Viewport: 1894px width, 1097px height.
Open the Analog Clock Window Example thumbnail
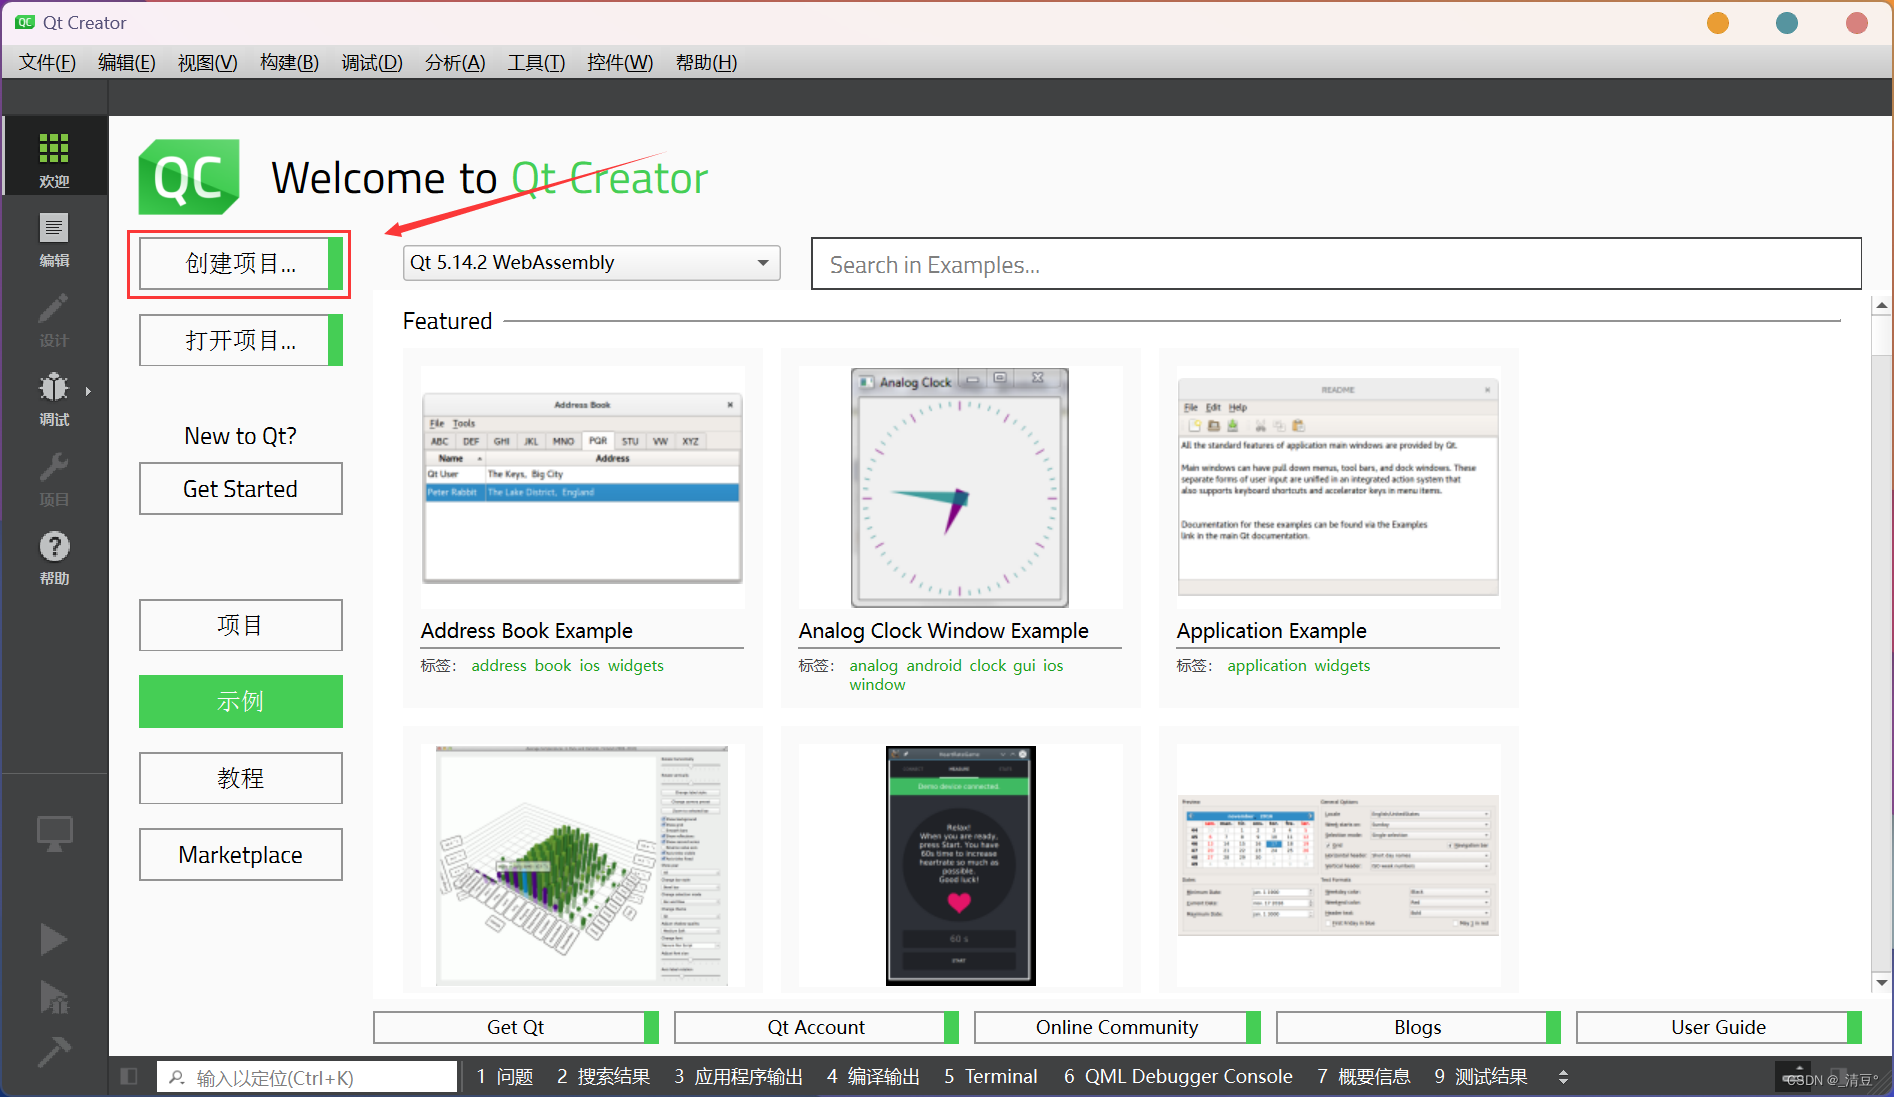(960, 488)
